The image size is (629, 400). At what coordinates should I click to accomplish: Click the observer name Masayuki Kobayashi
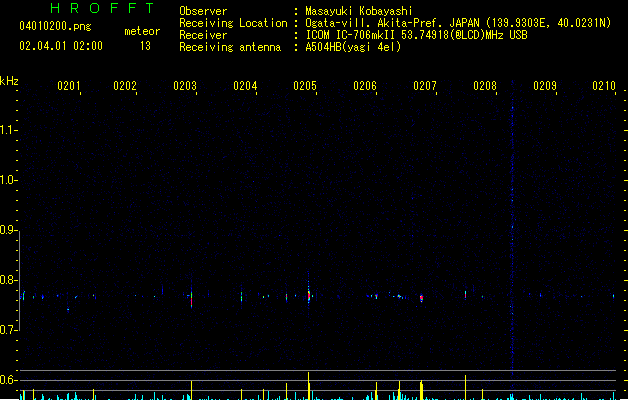pos(359,11)
